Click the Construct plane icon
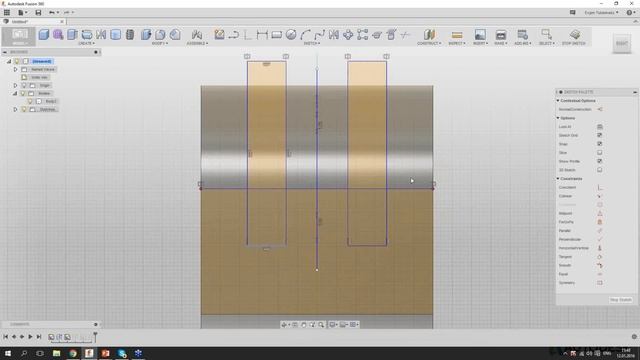Viewport: 640px width, 360px height. pyautogui.click(x=429, y=34)
